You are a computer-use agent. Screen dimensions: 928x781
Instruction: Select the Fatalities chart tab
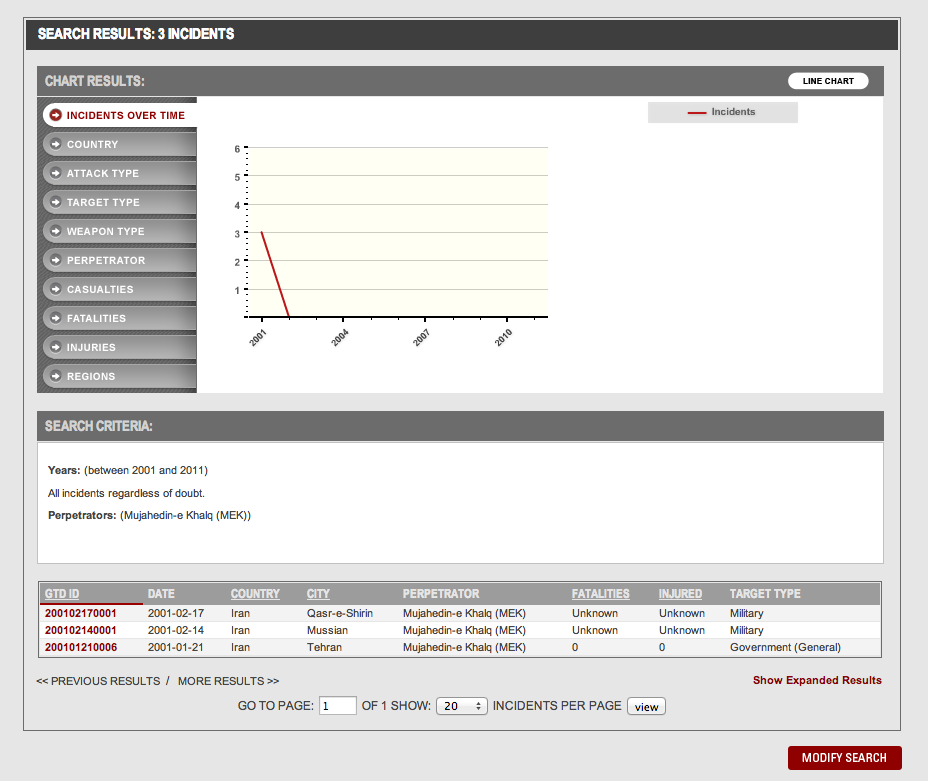[96, 319]
